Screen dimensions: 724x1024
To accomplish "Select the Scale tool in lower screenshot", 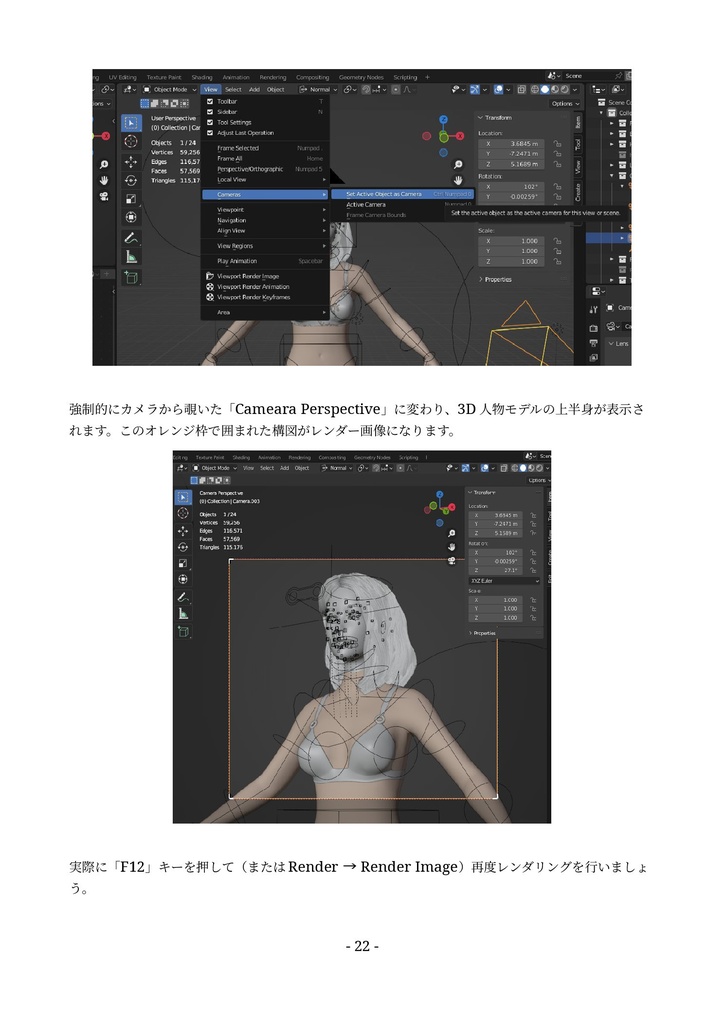I will coord(183,563).
